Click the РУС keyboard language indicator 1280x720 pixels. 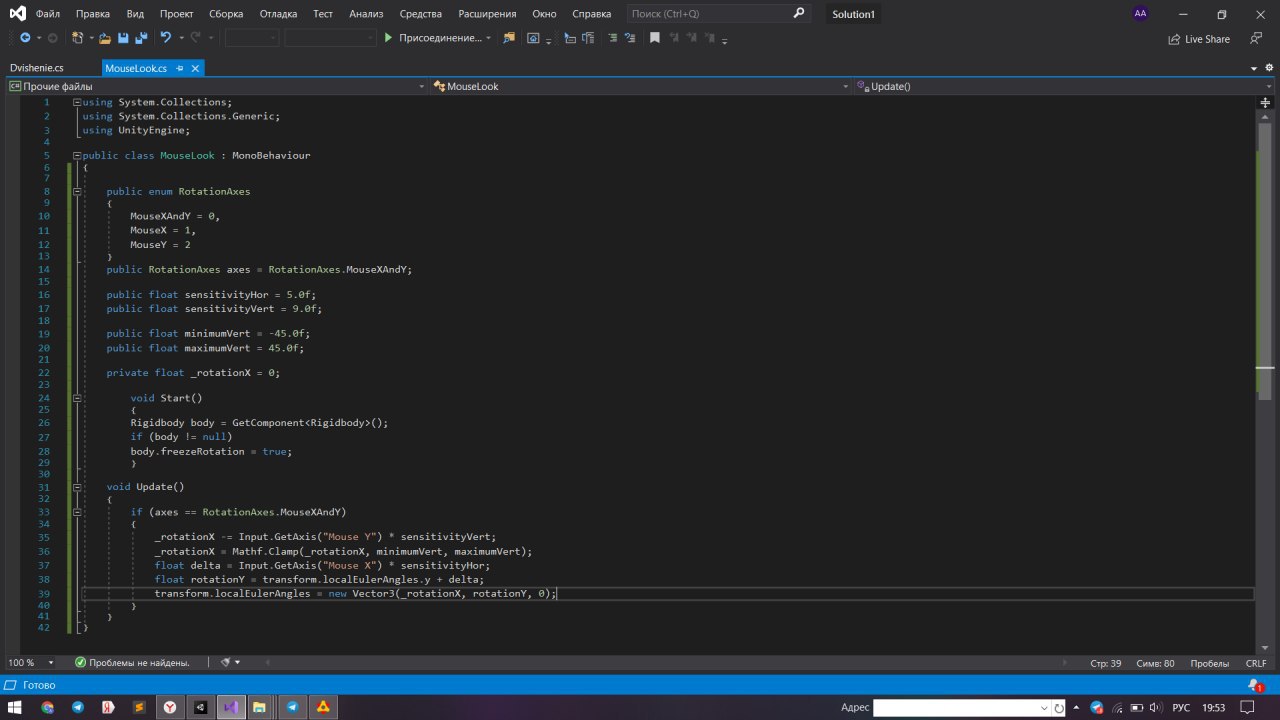click(1181, 707)
